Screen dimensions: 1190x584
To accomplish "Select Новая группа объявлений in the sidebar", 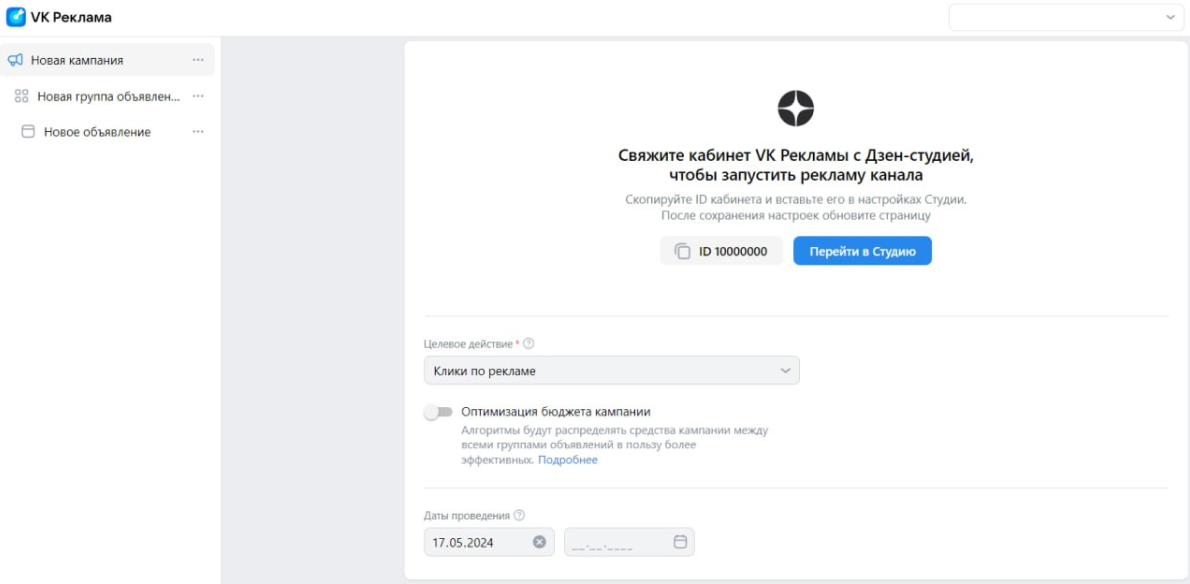I will pyautogui.click(x=107, y=96).
